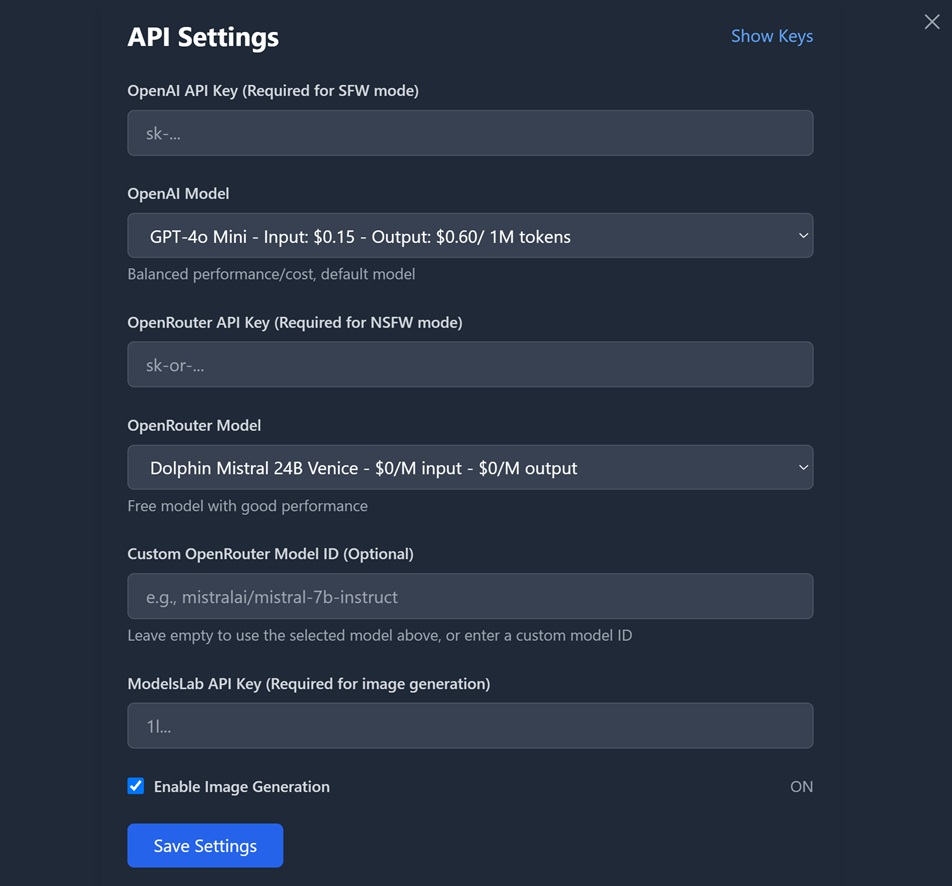The width and height of the screenshot is (952, 886).
Task: Click the ON status indicator
Action: point(801,787)
